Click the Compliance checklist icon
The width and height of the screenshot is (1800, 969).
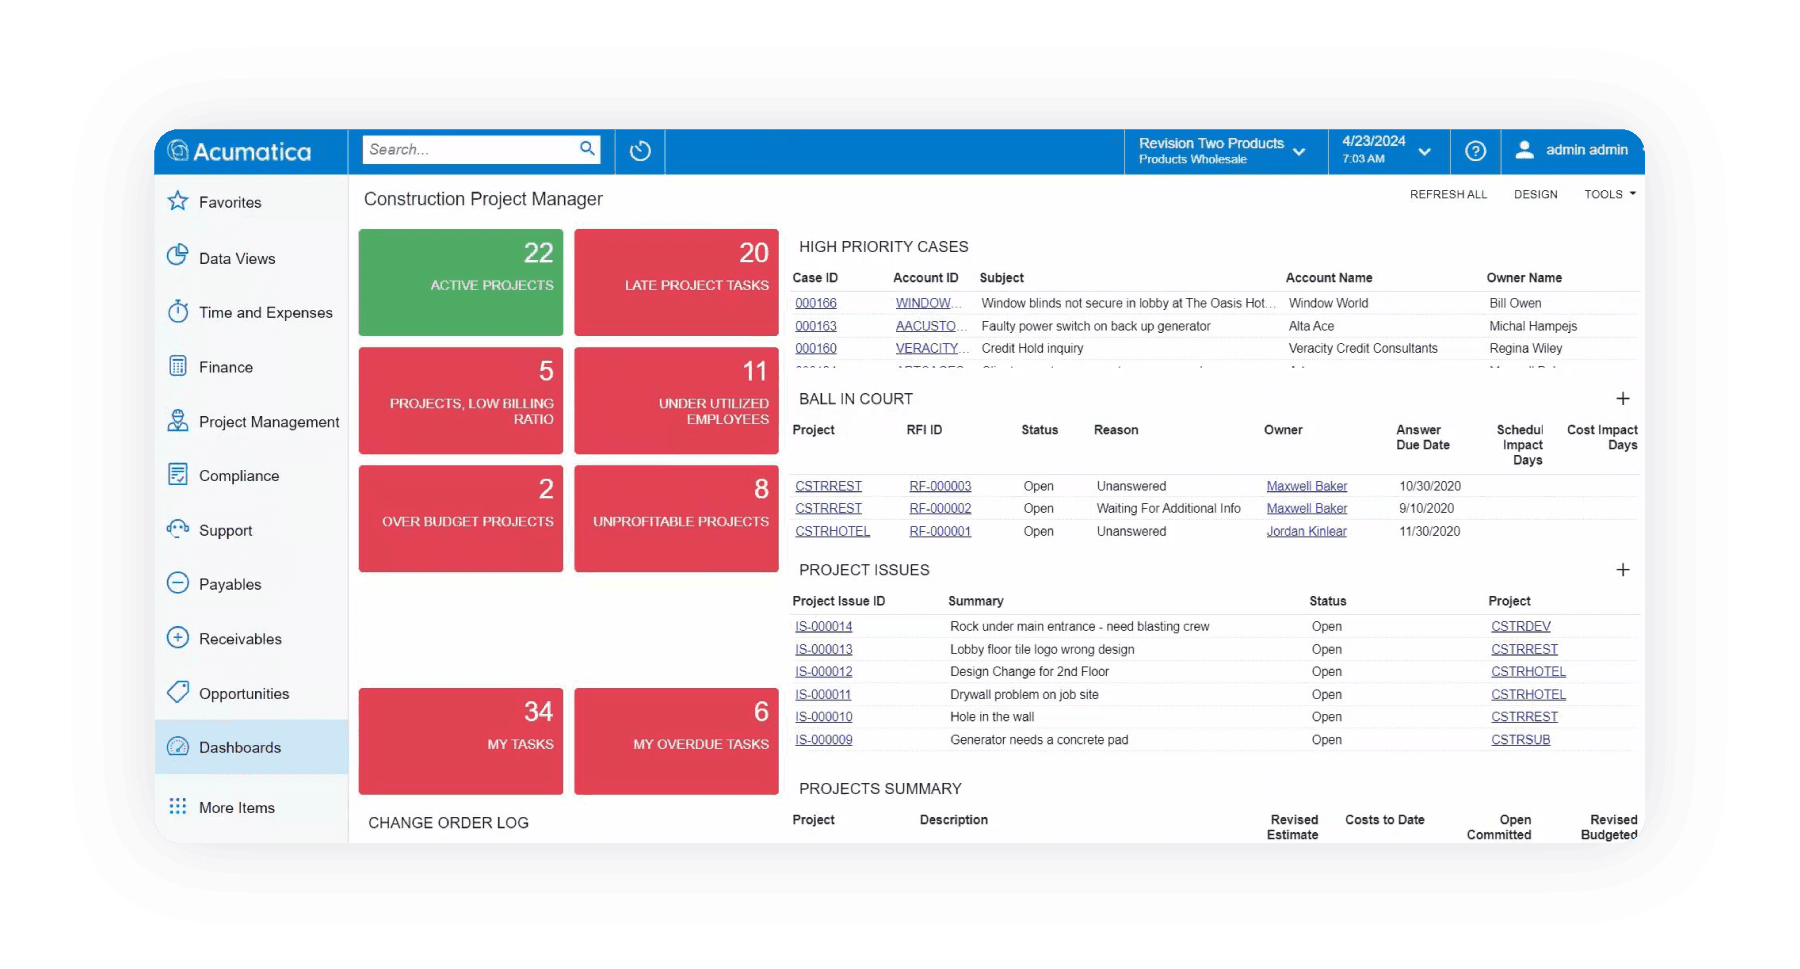pyautogui.click(x=178, y=474)
